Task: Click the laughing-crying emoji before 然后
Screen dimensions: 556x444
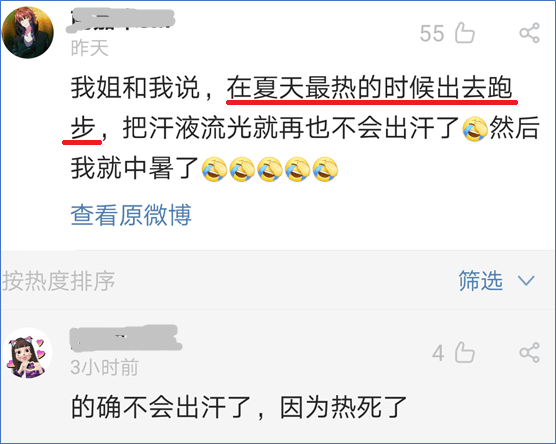Action: click(x=475, y=128)
